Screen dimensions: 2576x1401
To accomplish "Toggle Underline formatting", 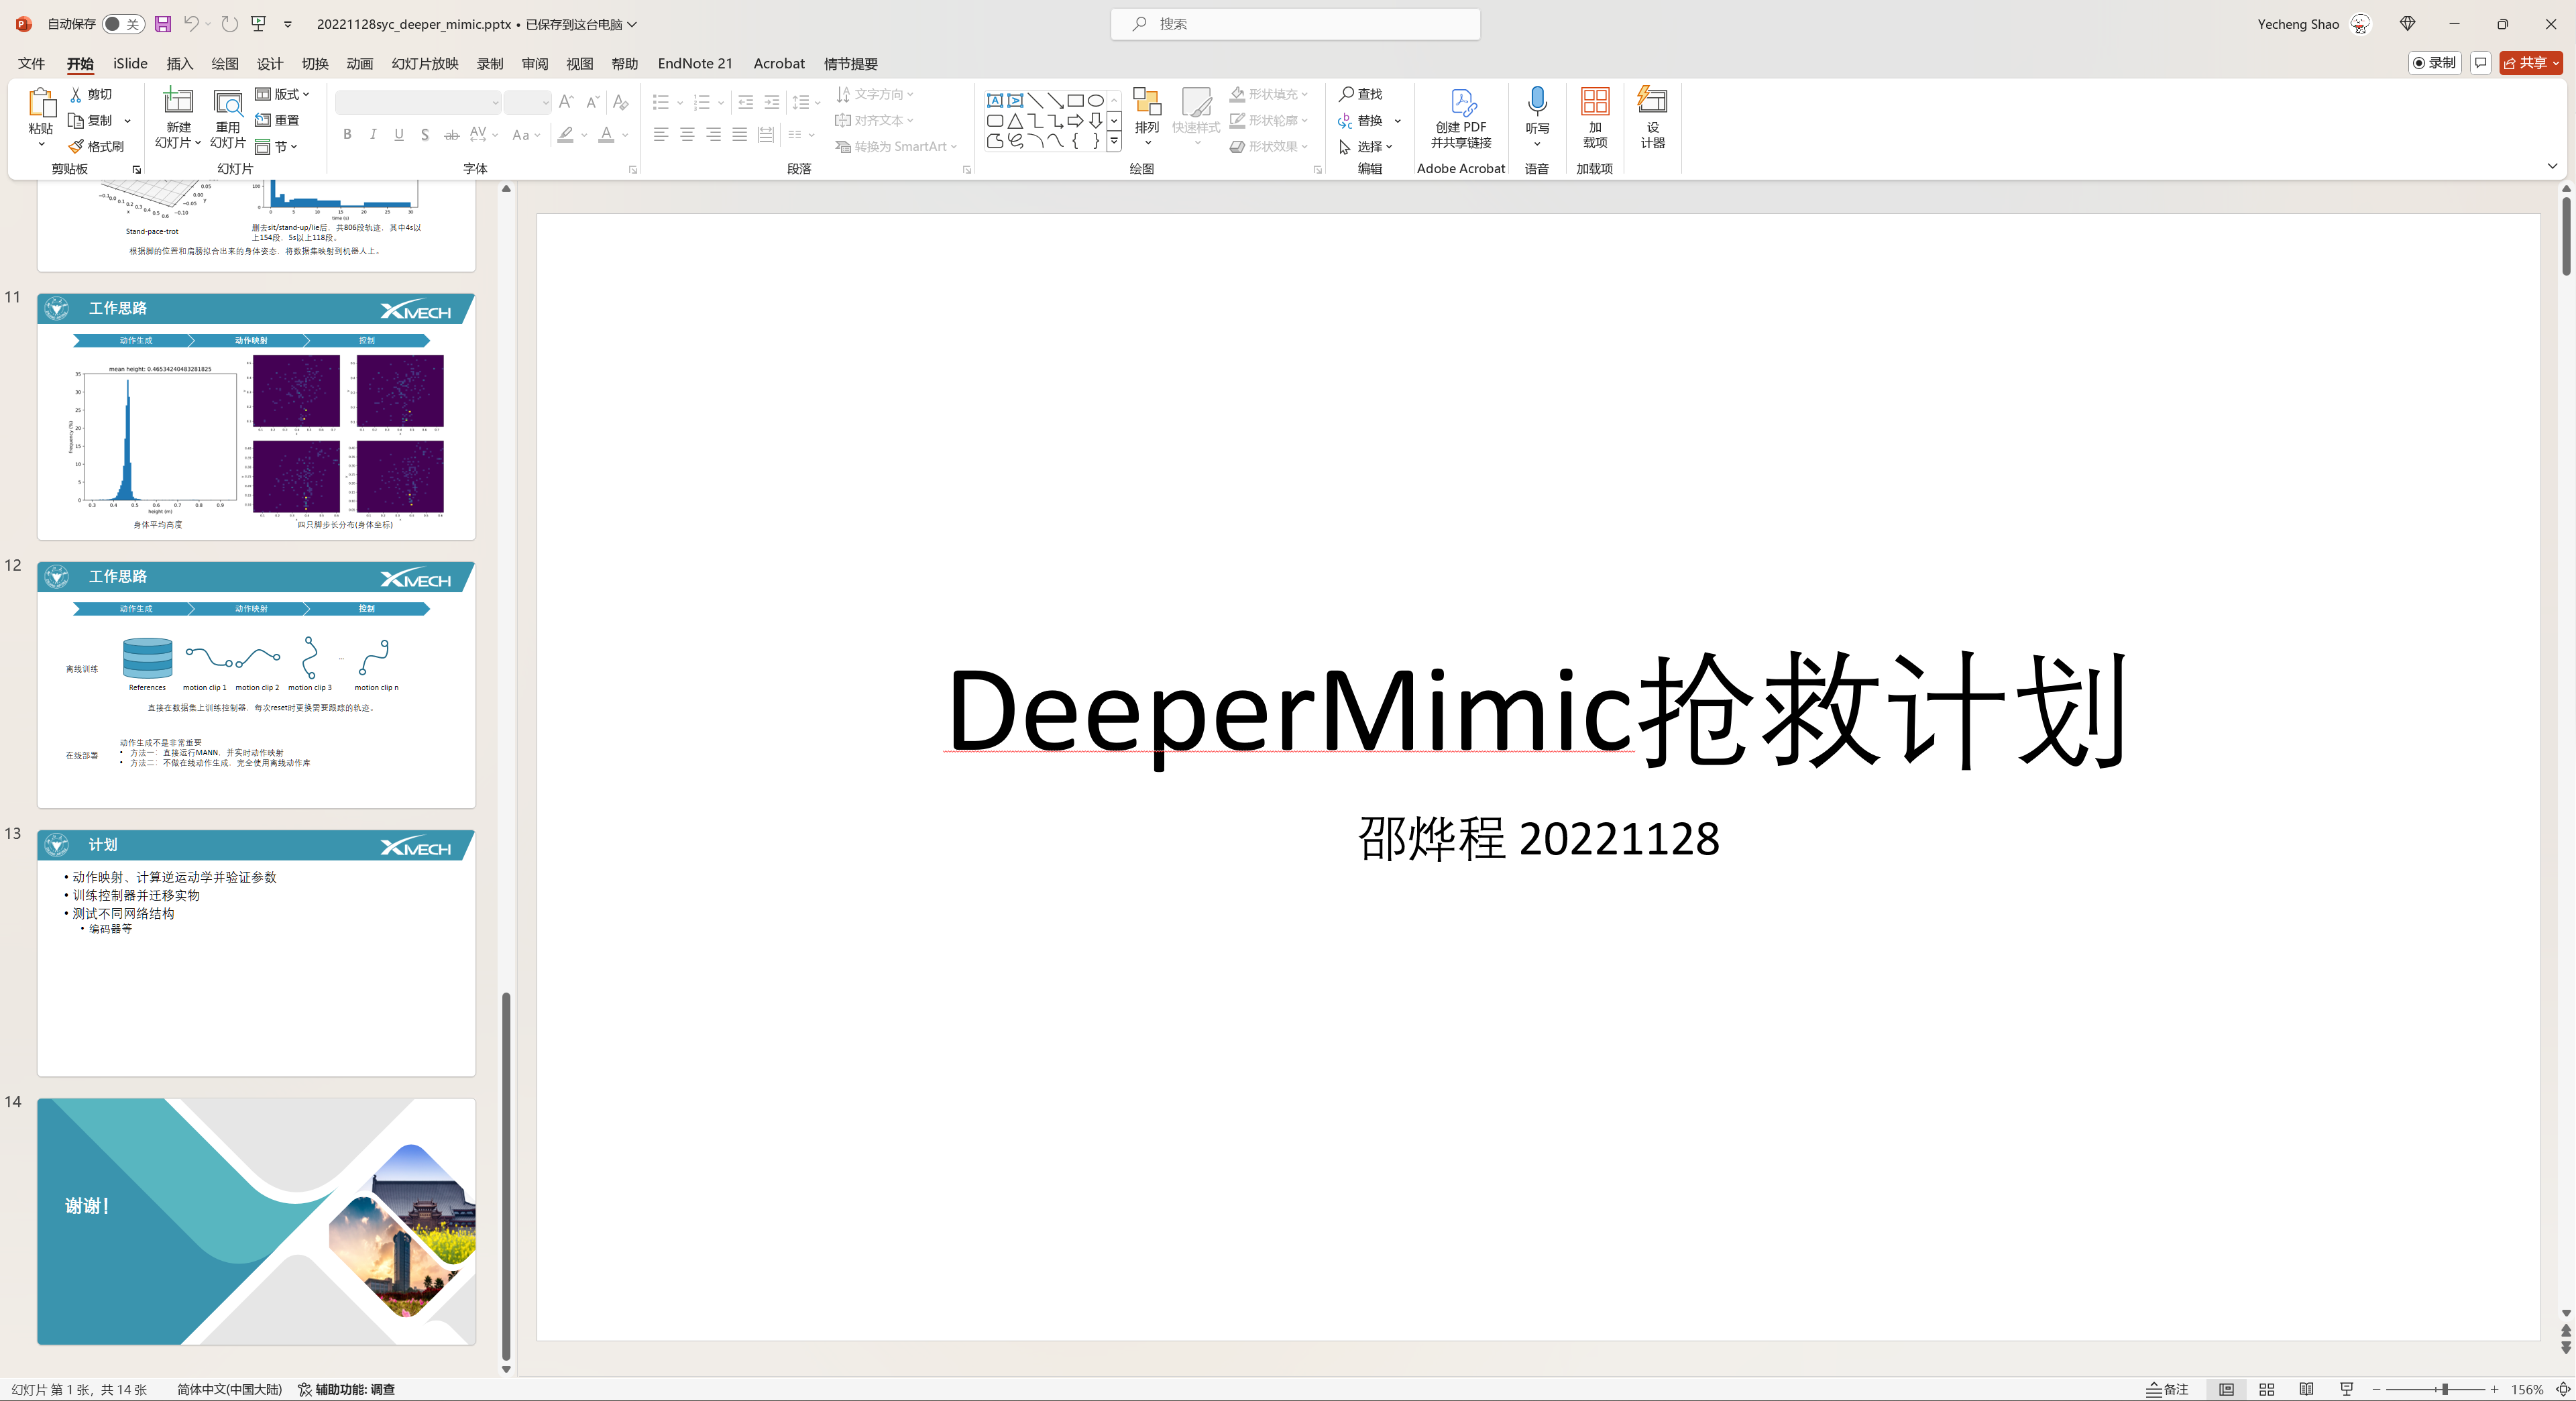I will click(399, 134).
